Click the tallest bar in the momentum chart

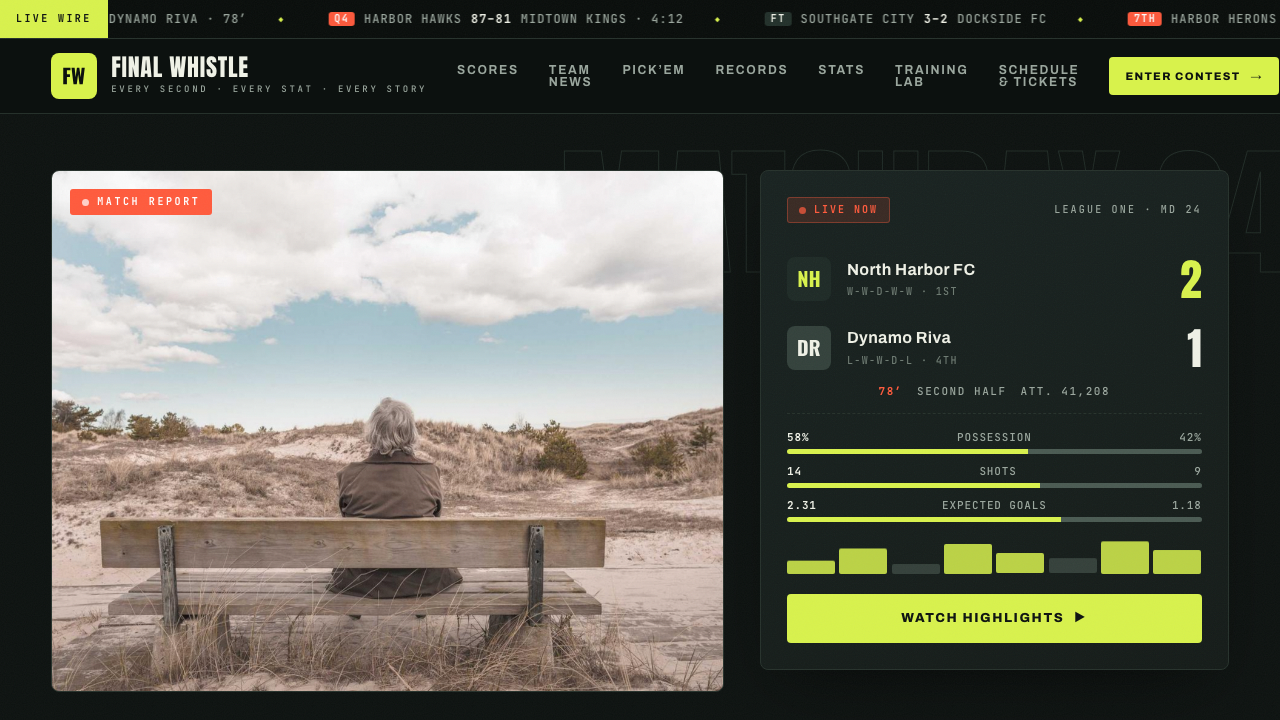[x=1125, y=558]
